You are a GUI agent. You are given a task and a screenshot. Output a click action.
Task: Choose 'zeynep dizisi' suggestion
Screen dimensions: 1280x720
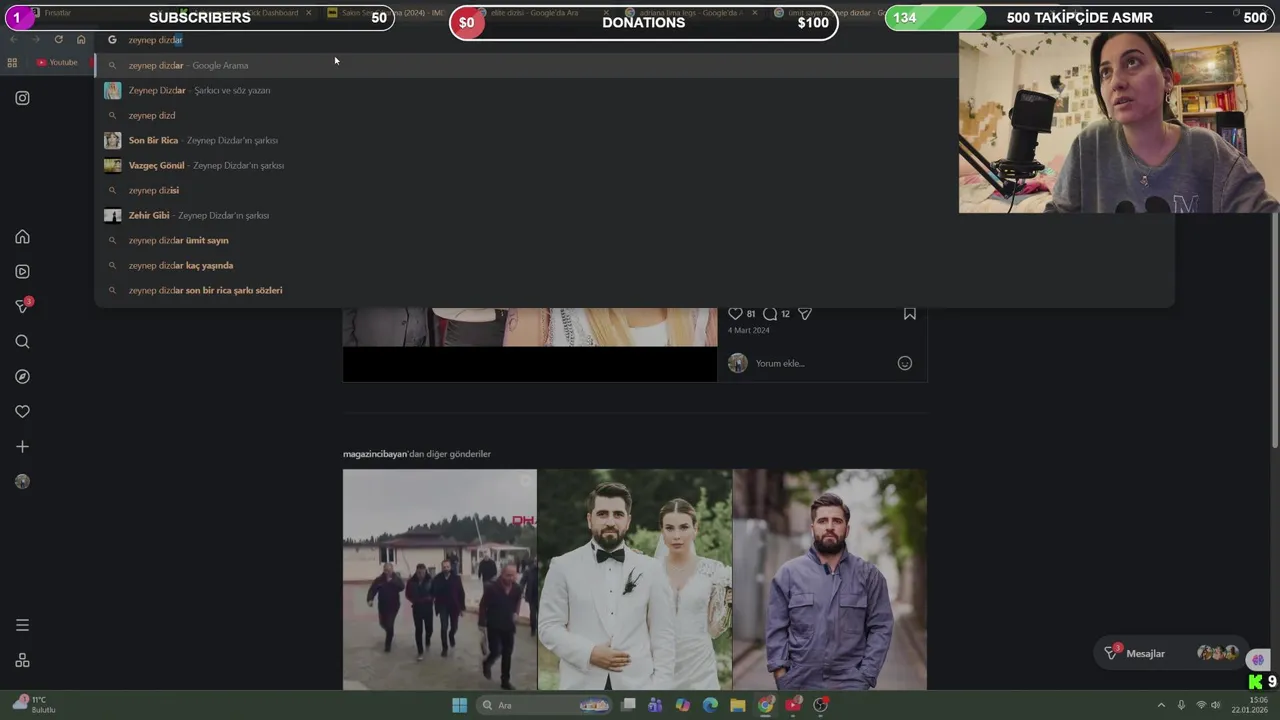click(x=634, y=190)
